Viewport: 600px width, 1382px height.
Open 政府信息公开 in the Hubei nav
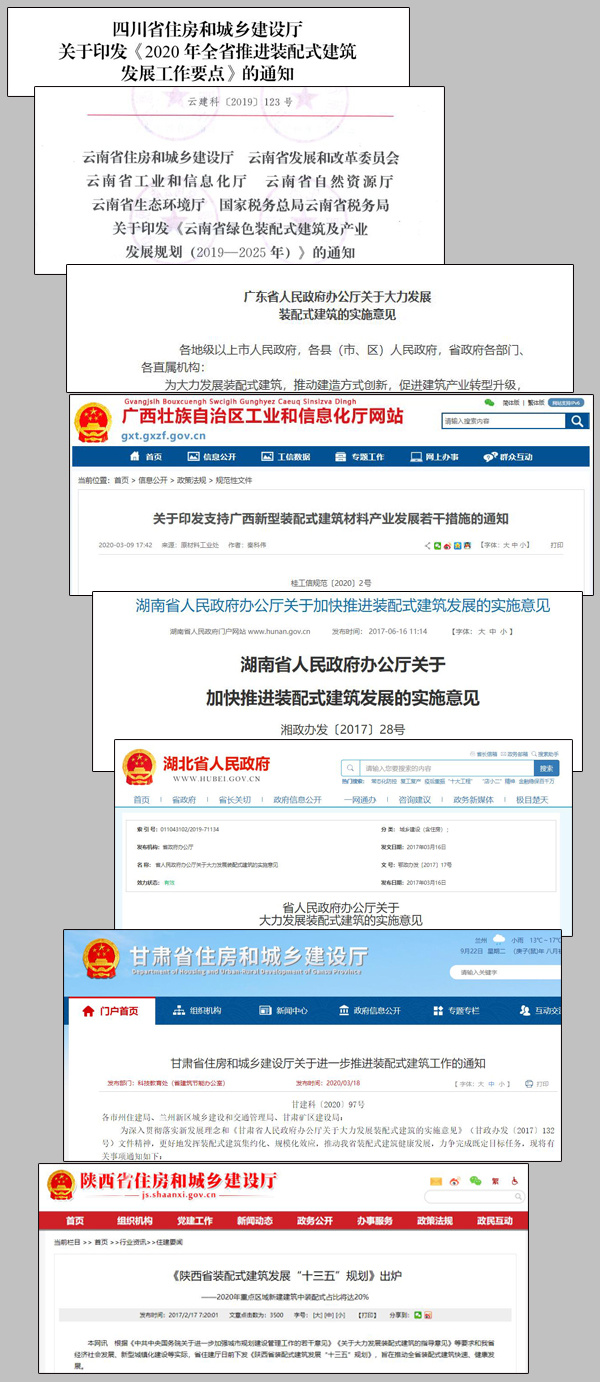[297, 800]
